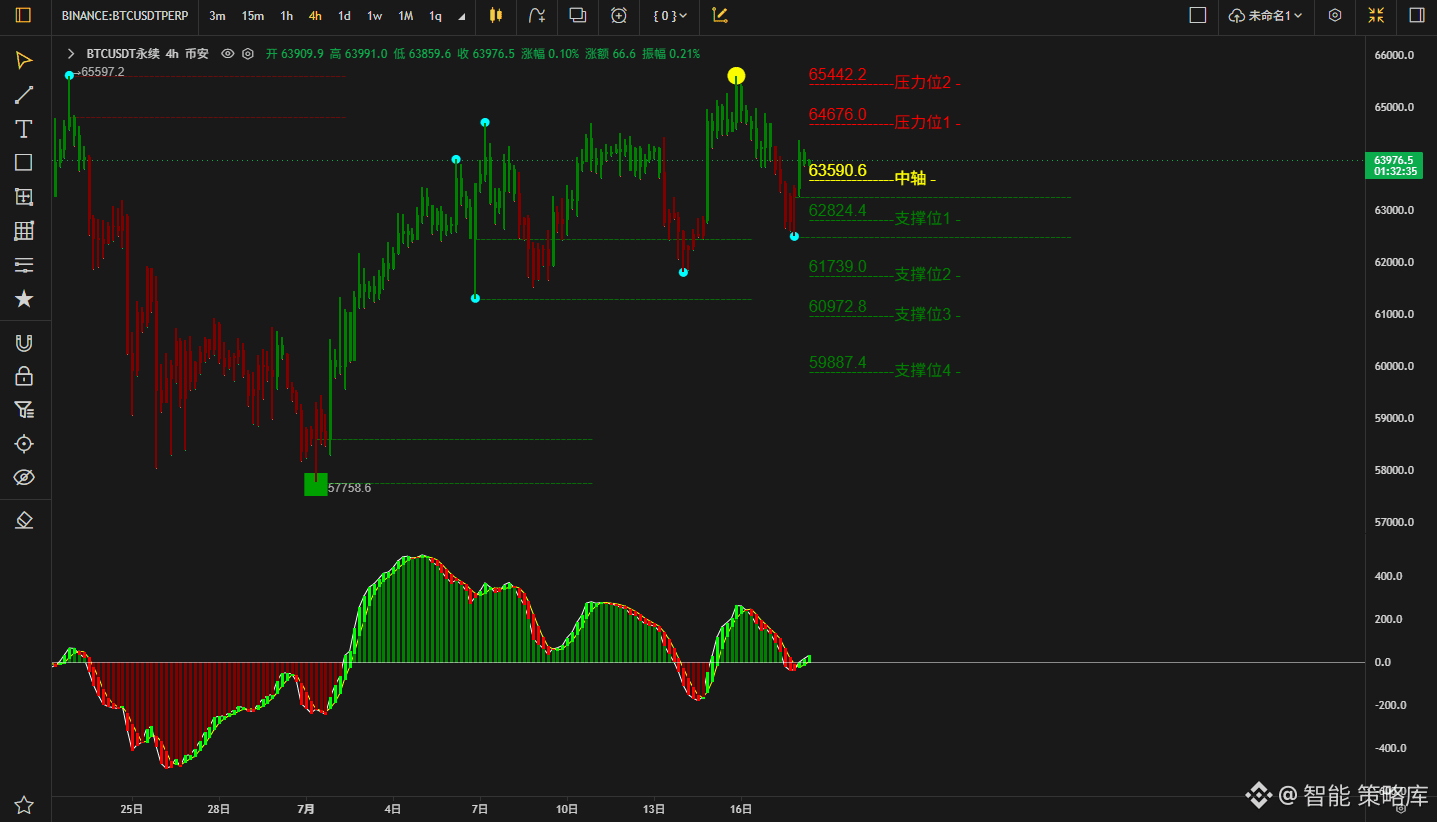Click the 62824.4 green price value
Screen dimensions: 1437x822
(x=838, y=211)
